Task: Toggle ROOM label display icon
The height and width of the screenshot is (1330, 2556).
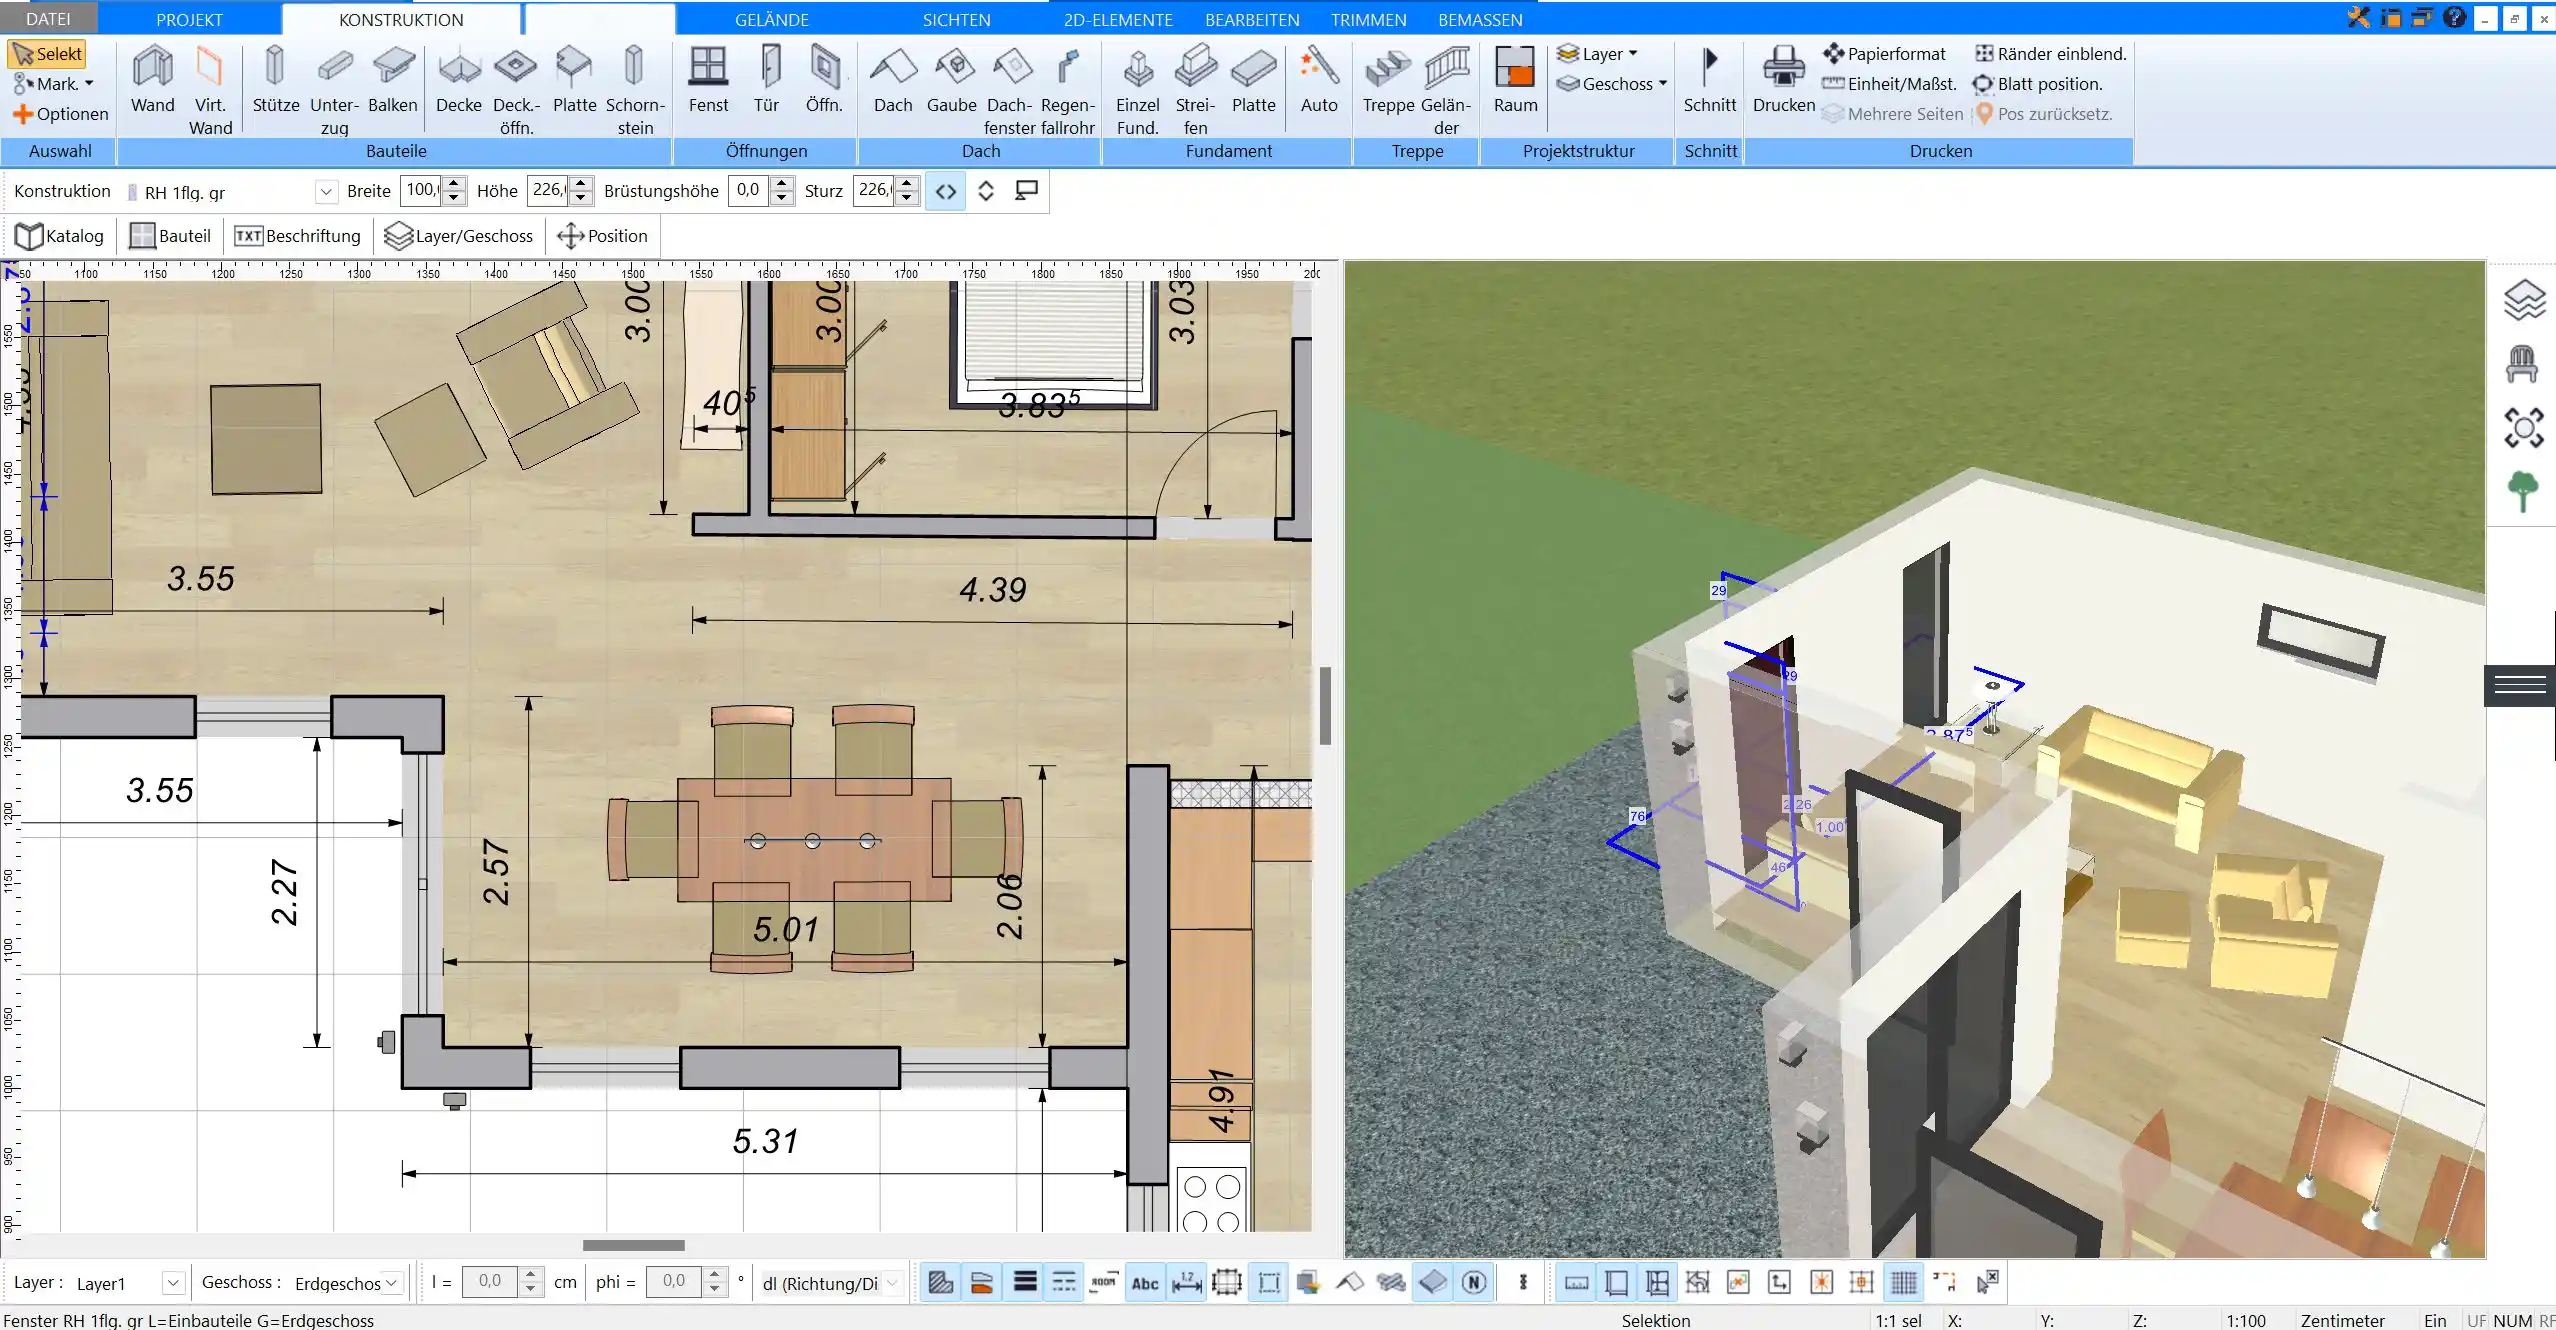Action: click(1104, 1283)
